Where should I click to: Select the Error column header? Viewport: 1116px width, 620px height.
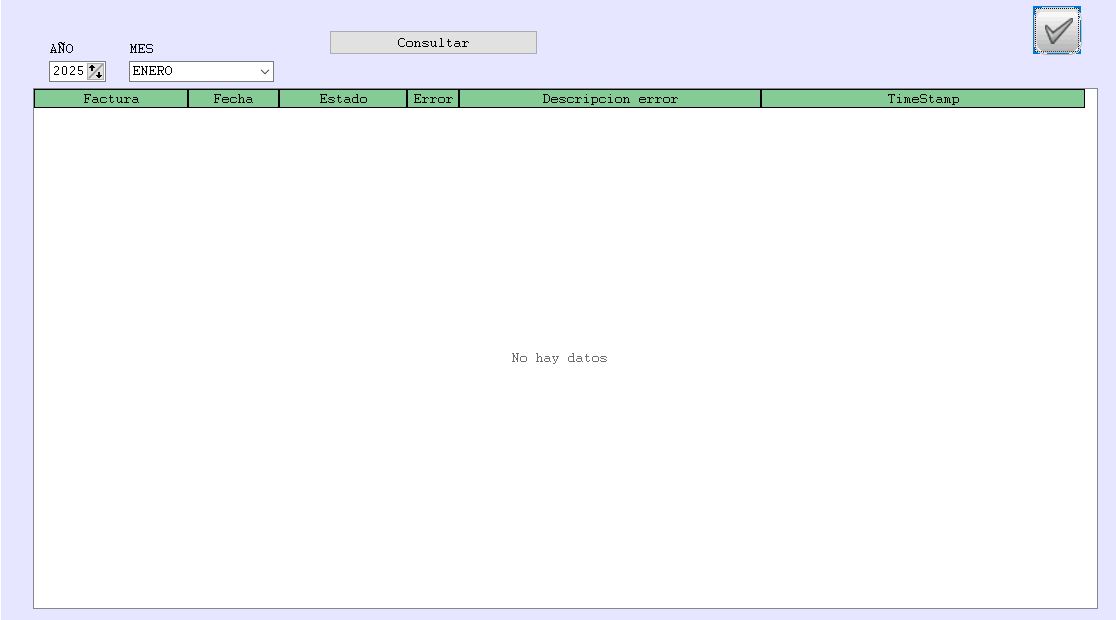433,99
